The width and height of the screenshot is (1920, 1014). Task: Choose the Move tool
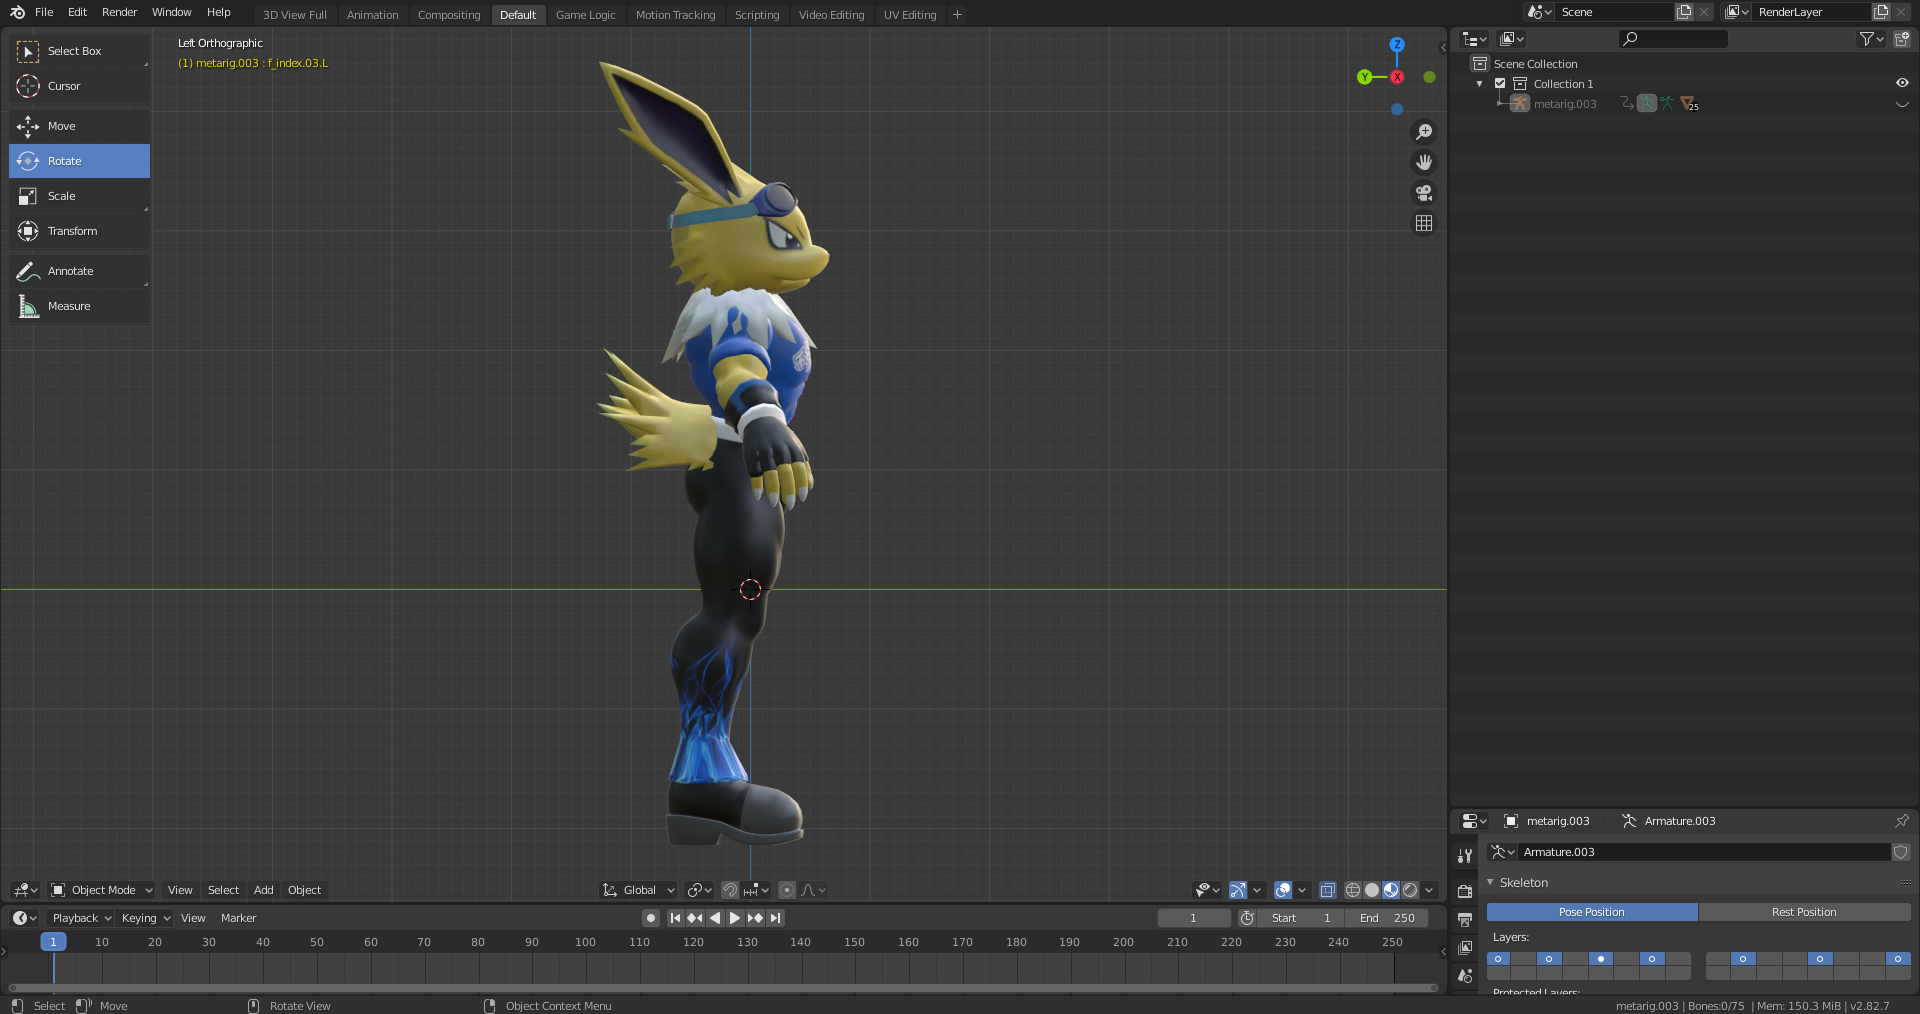tap(79, 126)
